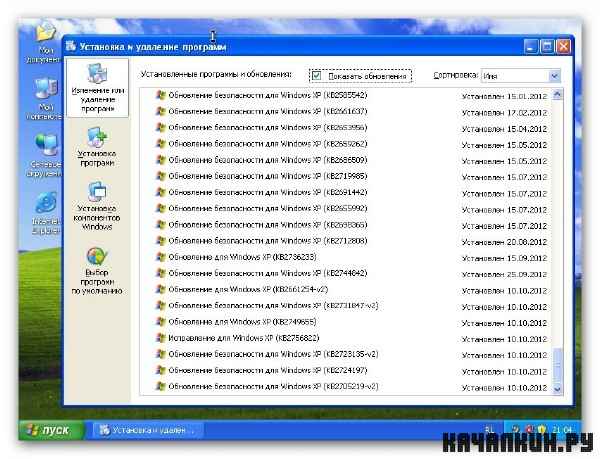
Task: Click the 'Установленные программы и обновления' label
Action: pyautogui.click(x=216, y=74)
